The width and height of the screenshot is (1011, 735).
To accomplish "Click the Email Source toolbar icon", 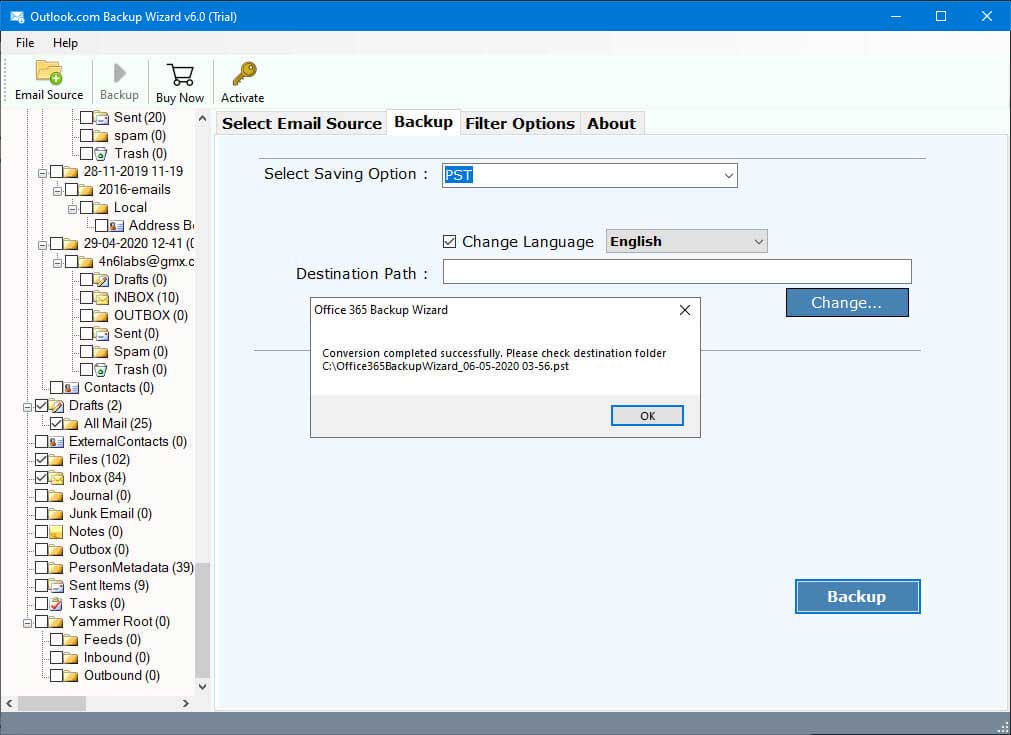I will coord(49,72).
